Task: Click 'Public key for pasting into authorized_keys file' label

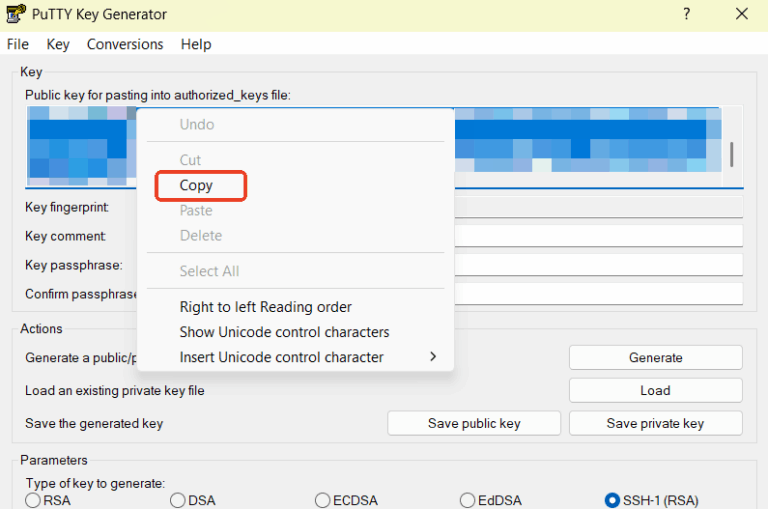Action: pyautogui.click(x=158, y=95)
